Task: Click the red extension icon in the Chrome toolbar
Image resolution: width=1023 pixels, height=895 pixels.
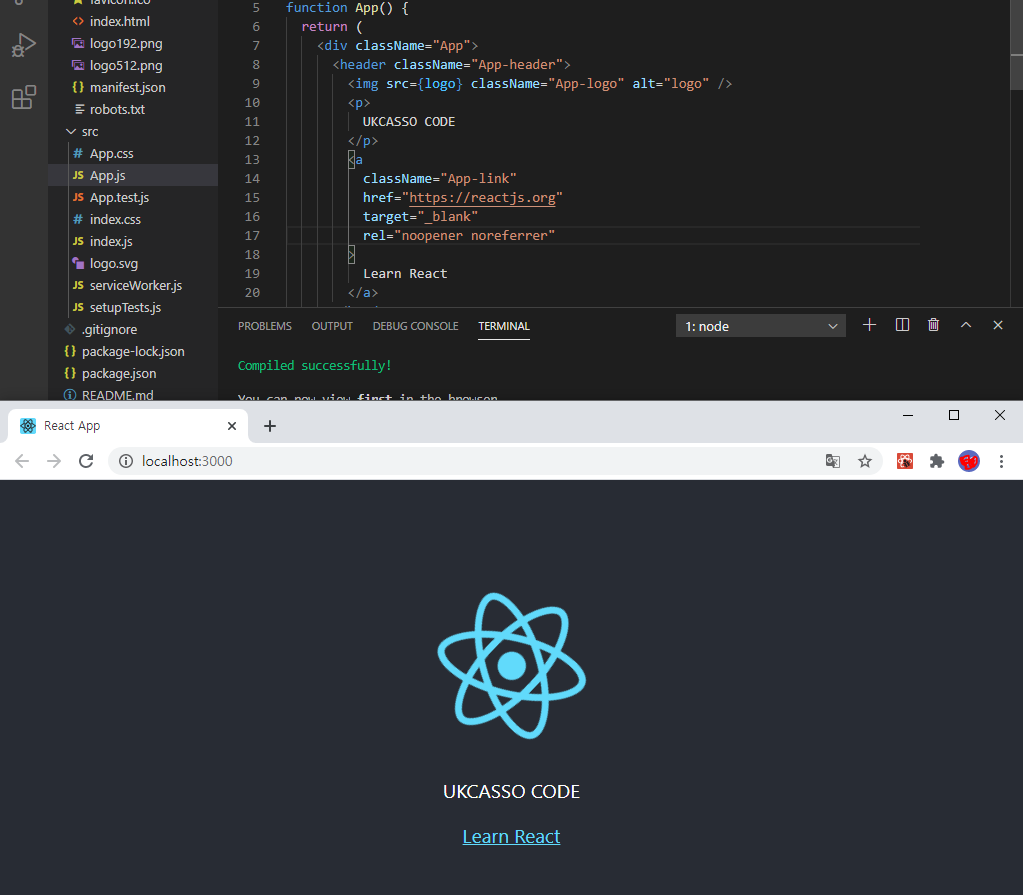Action: 905,461
